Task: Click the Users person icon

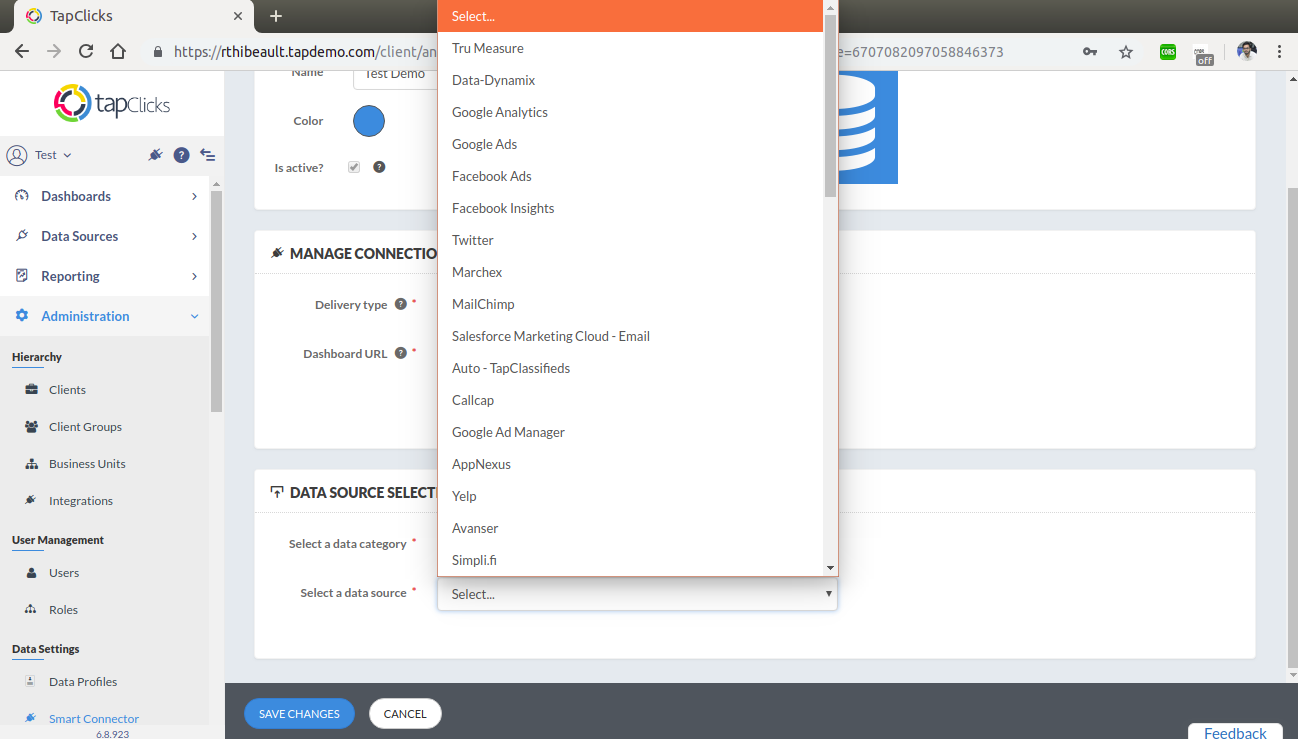Action: (31, 573)
